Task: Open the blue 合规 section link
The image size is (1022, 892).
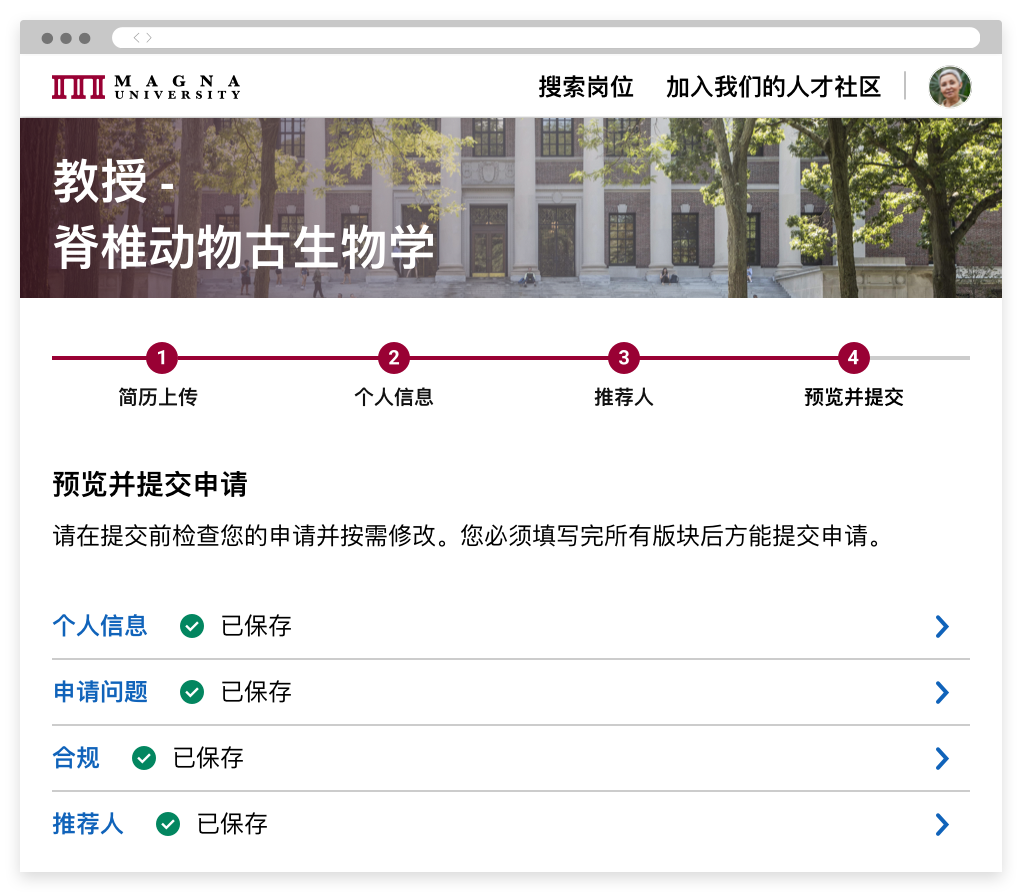Action: pos(76,758)
